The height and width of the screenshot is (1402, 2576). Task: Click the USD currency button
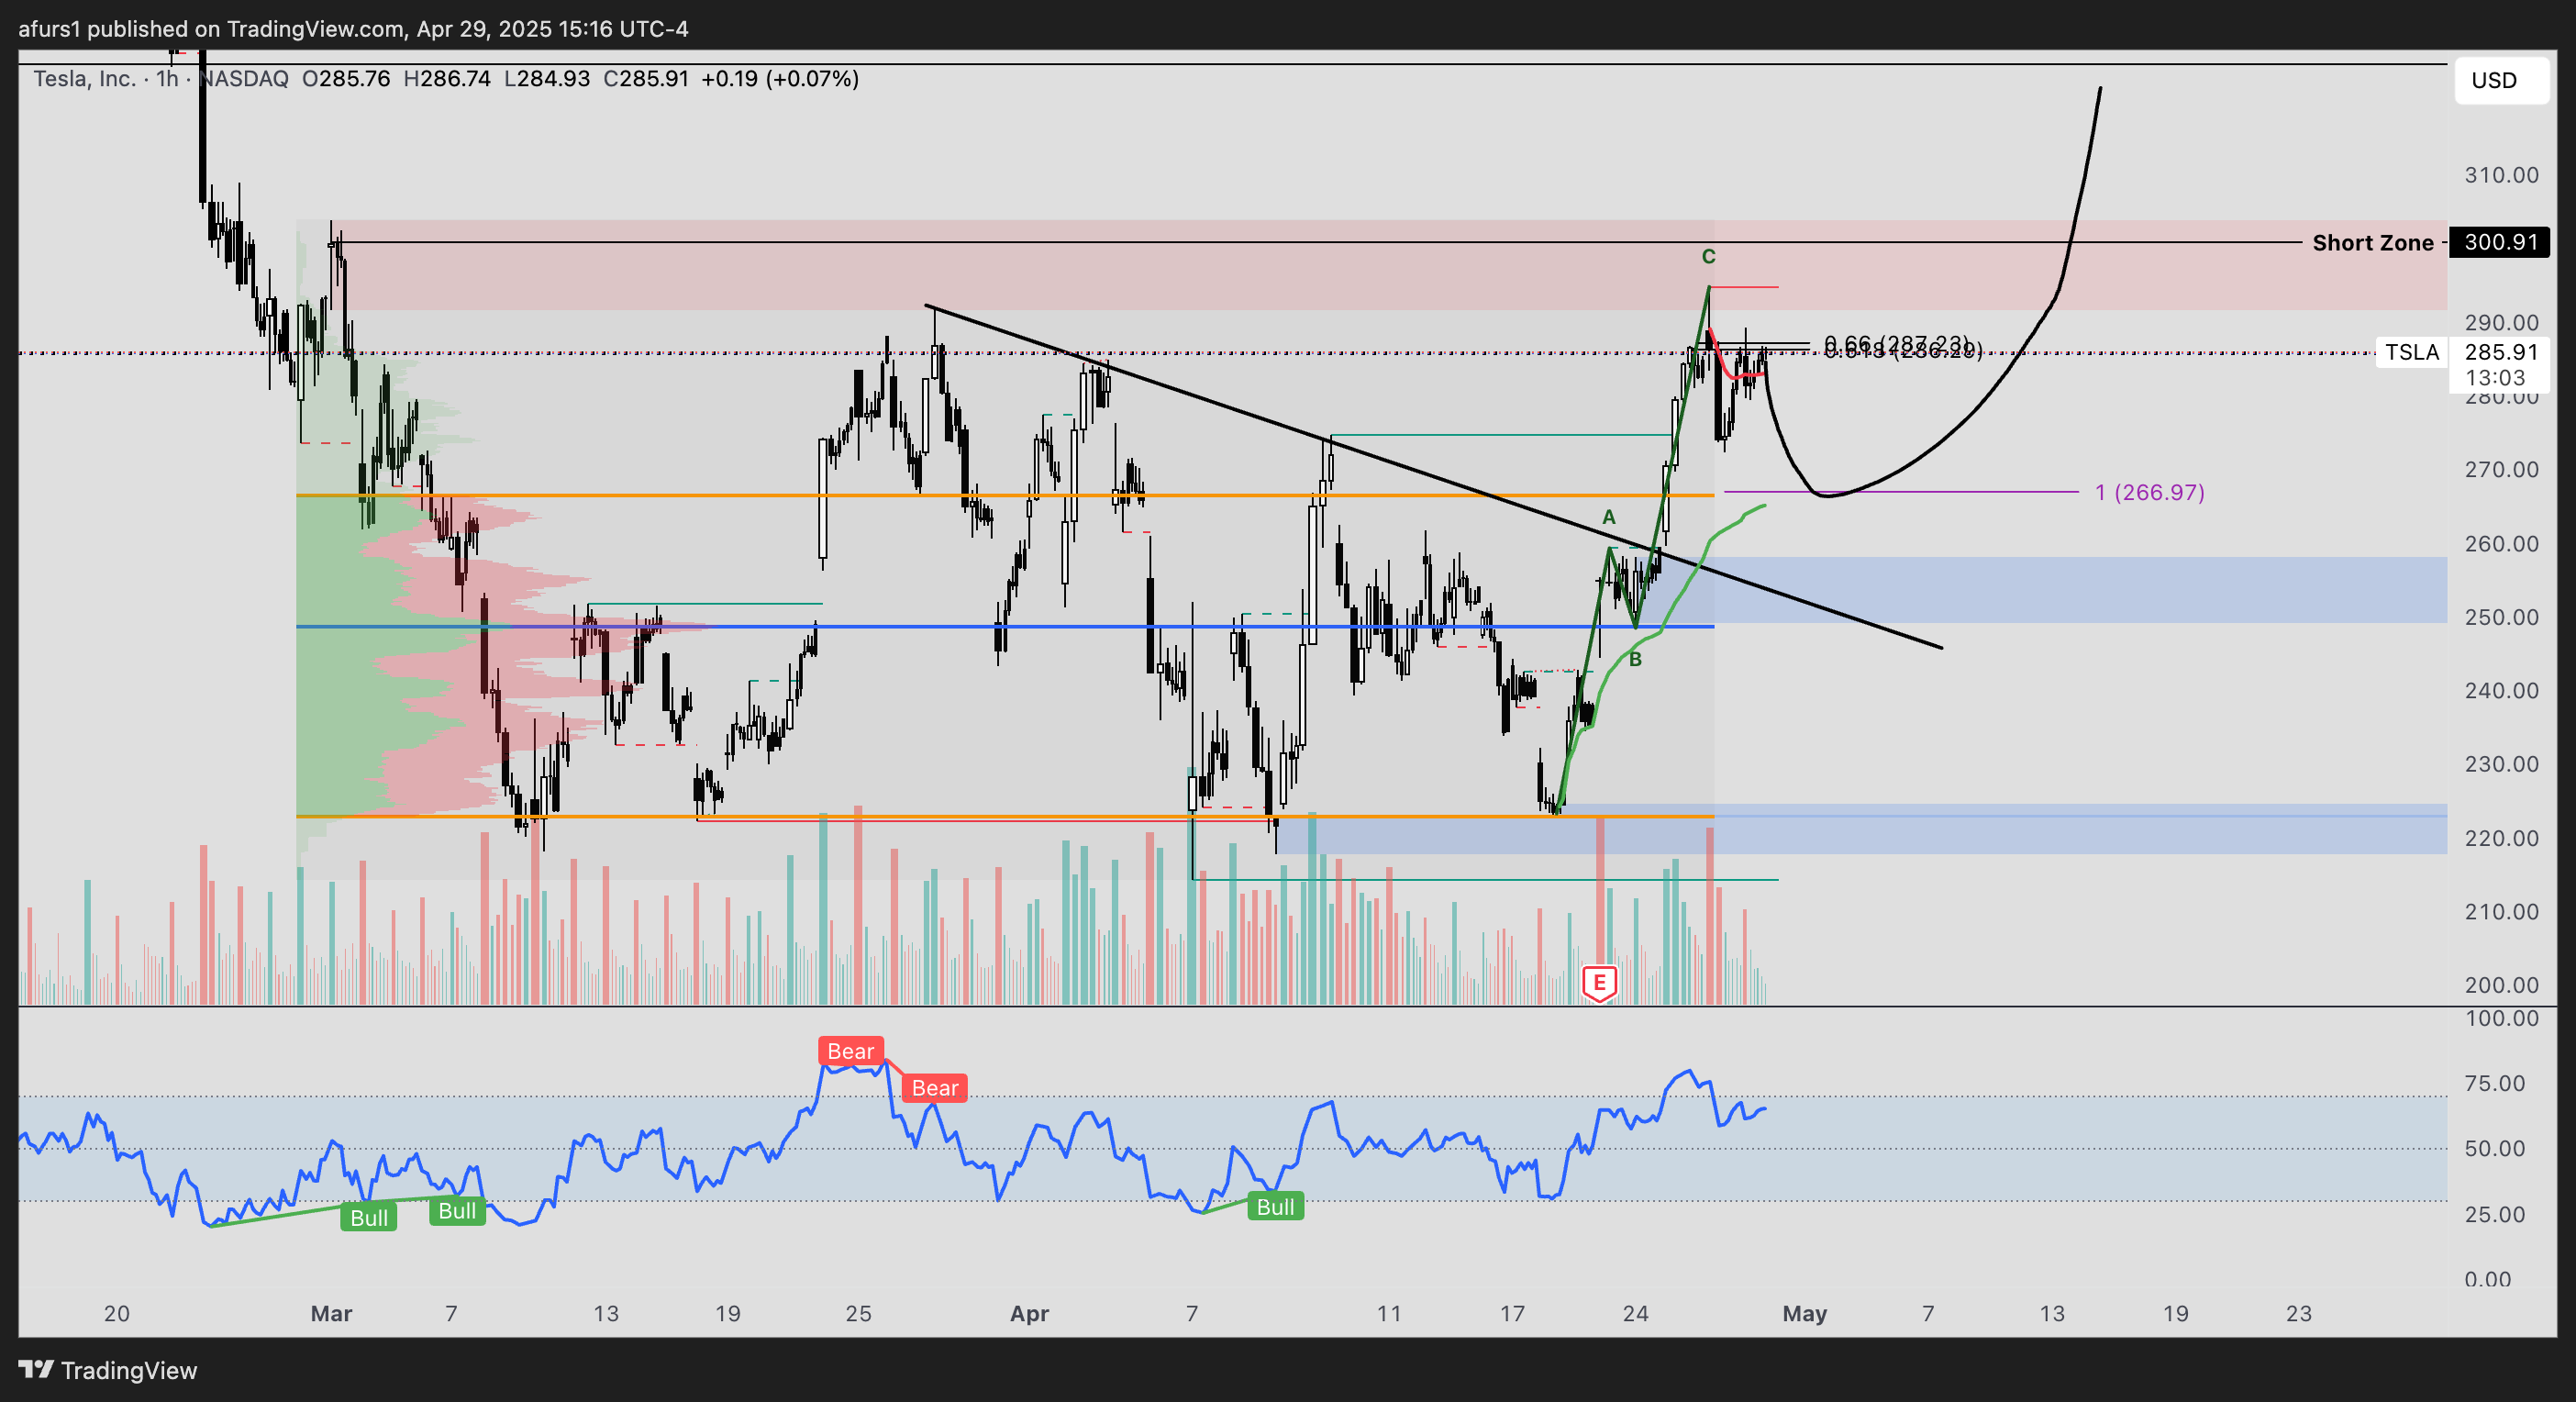tap(2501, 80)
